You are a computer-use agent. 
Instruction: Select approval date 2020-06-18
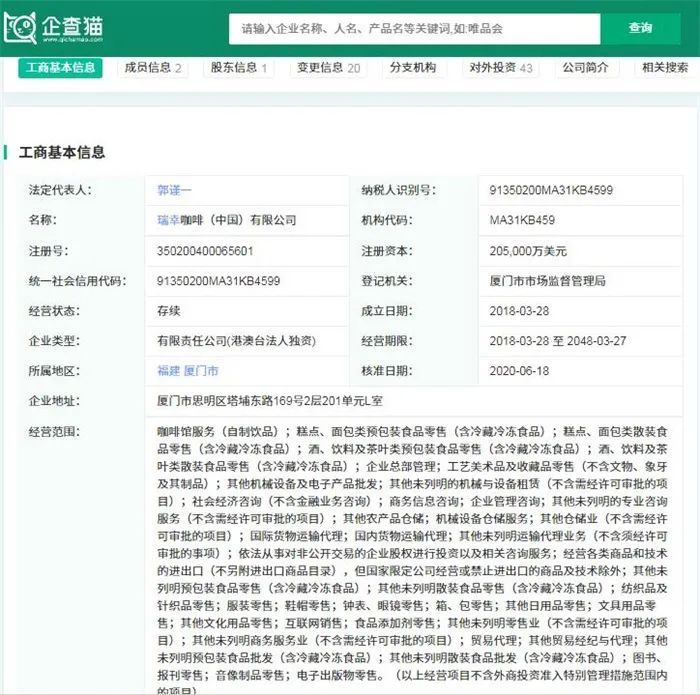pyautogui.click(x=519, y=371)
